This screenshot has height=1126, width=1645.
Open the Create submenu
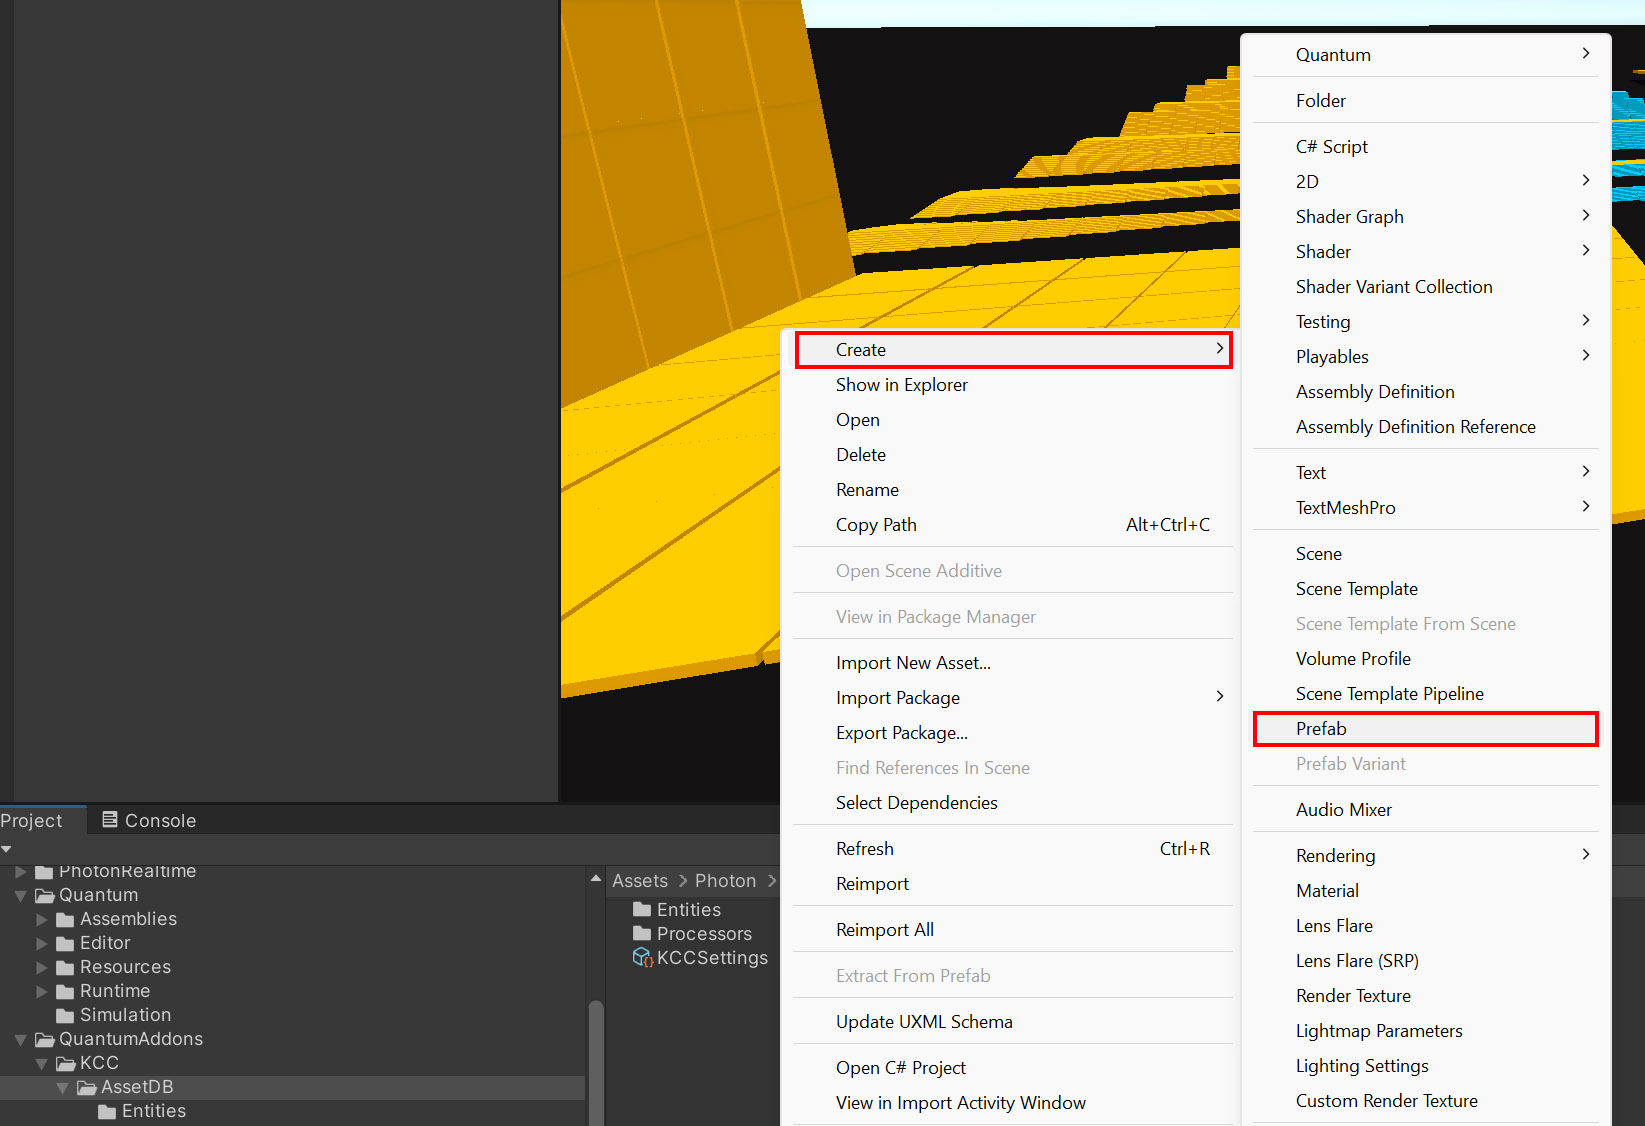click(x=1013, y=350)
